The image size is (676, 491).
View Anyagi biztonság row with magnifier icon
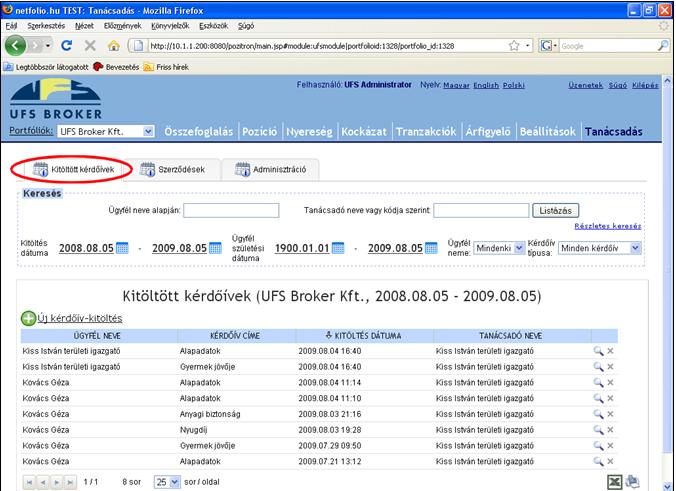click(x=598, y=414)
